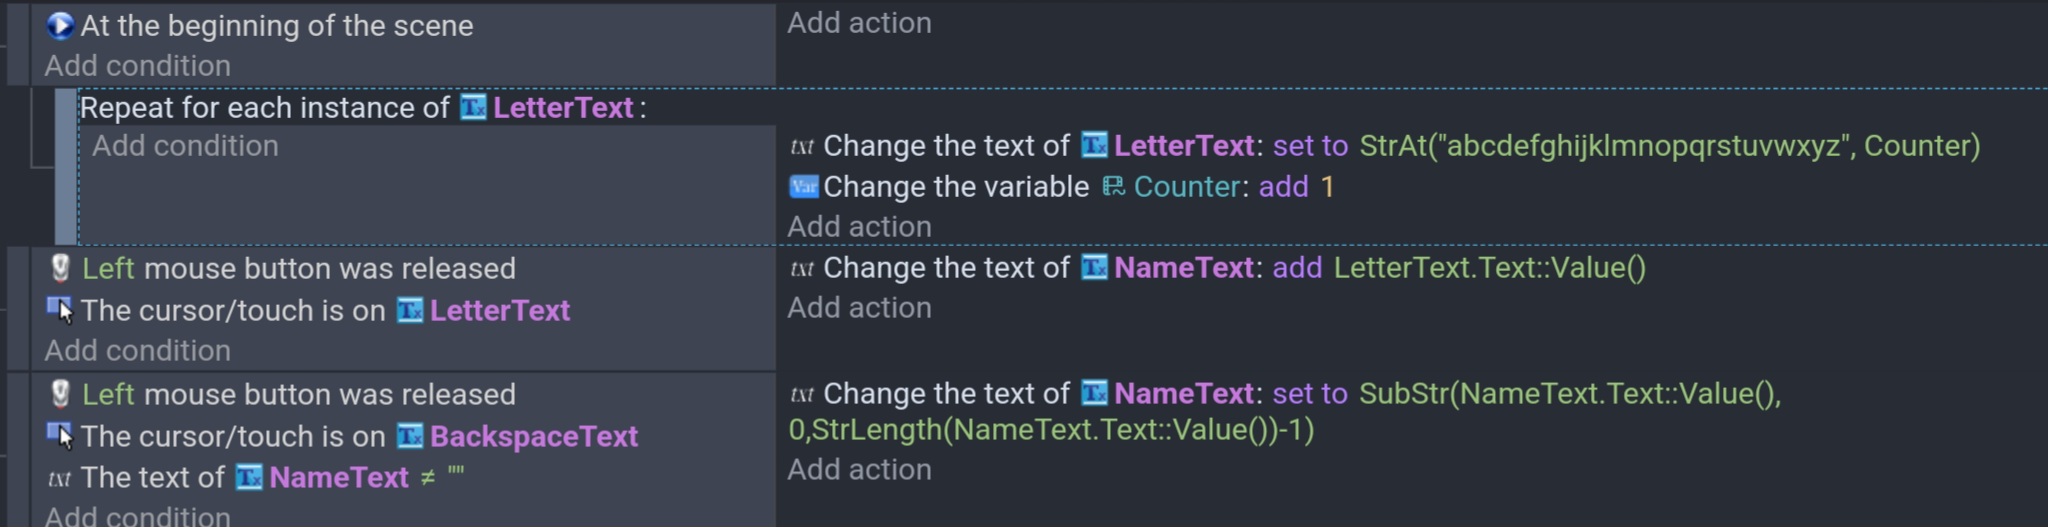Click the LetterText object in cursor condition
Viewport: 2048px width, 527px height.
(499, 310)
